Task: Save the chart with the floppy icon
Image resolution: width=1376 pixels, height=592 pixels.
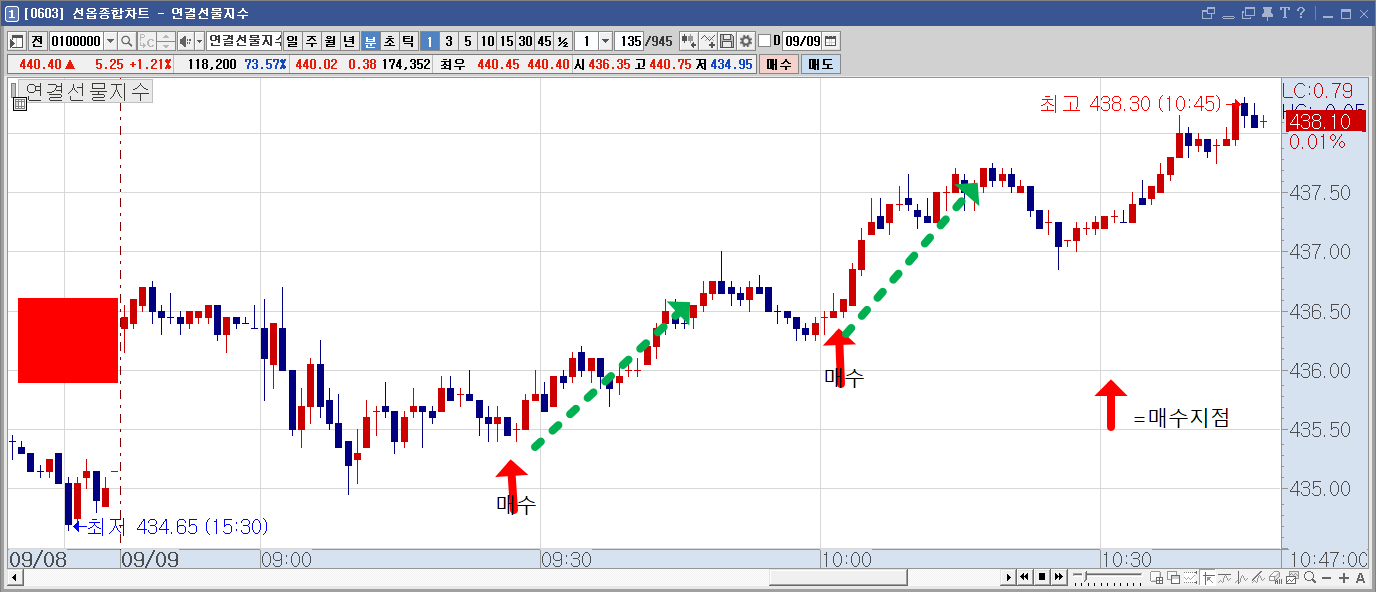Action: pos(727,41)
